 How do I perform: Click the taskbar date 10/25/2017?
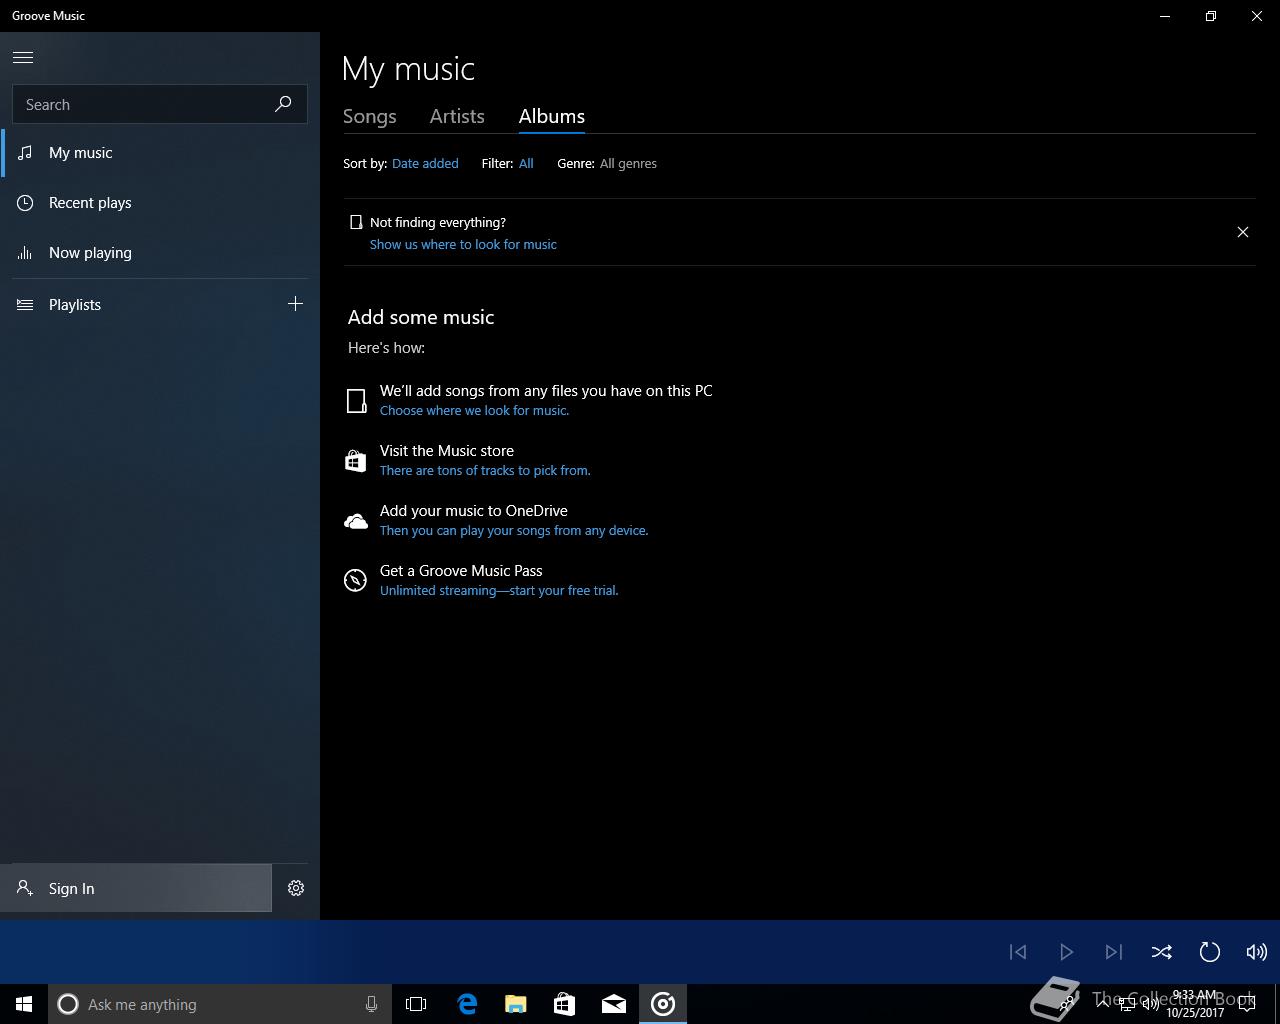(1195, 1012)
